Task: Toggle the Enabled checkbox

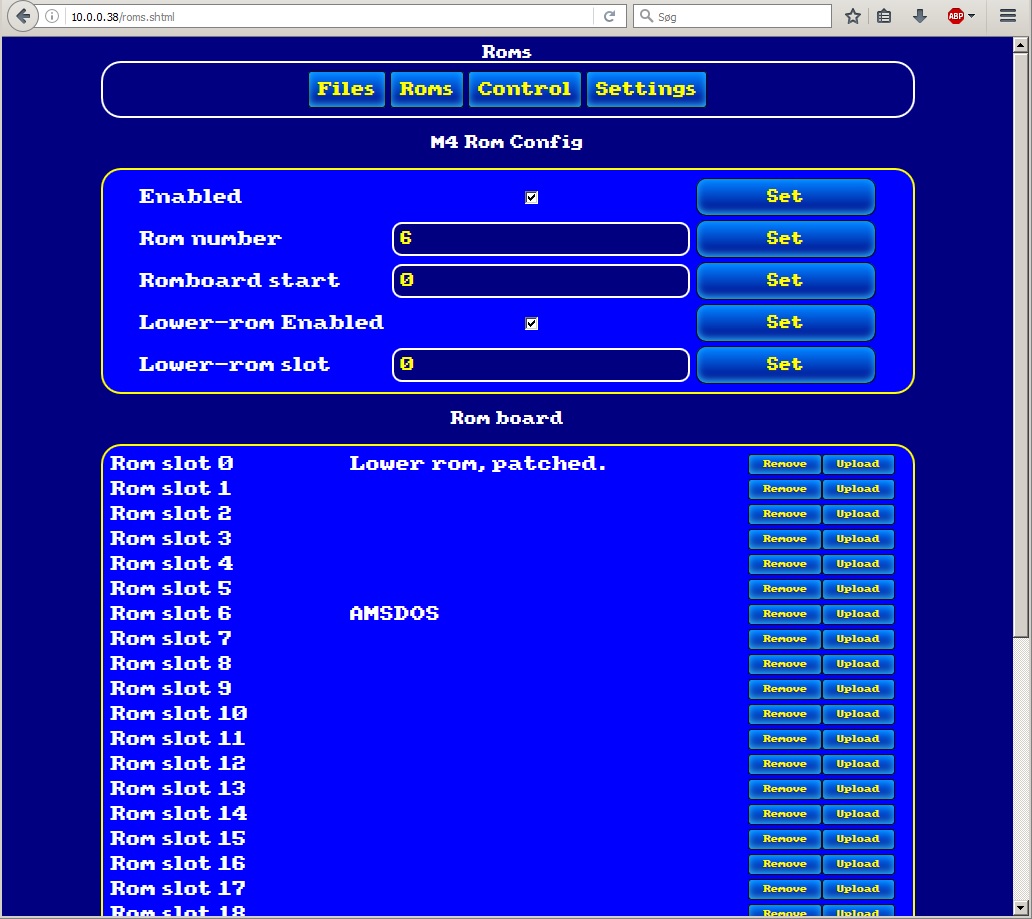Action: 532,197
